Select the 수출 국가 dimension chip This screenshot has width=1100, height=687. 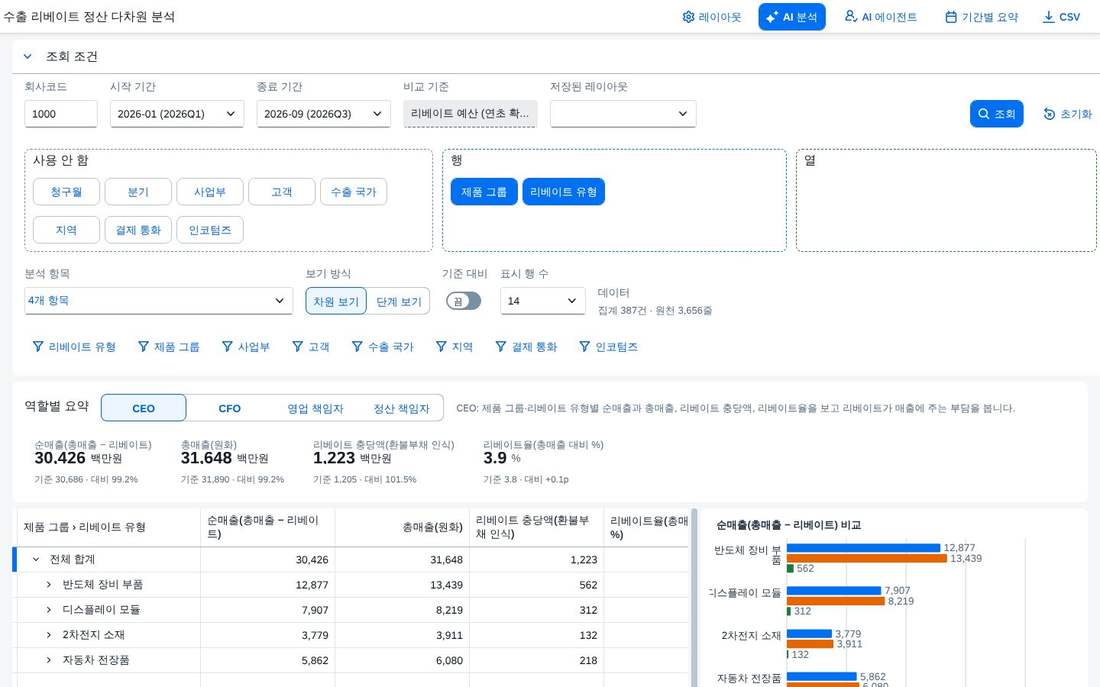(354, 192)
